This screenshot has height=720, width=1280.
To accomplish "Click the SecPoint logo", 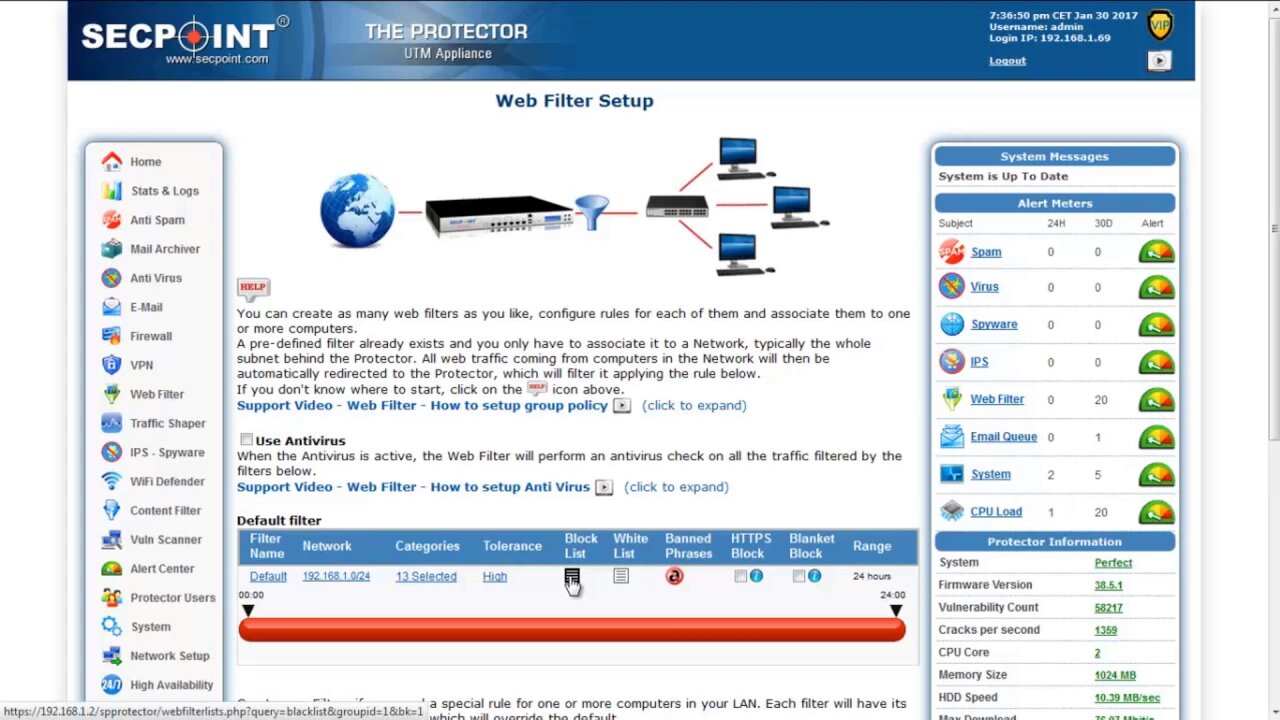I will pyautogui.click(x=186, y=40).
